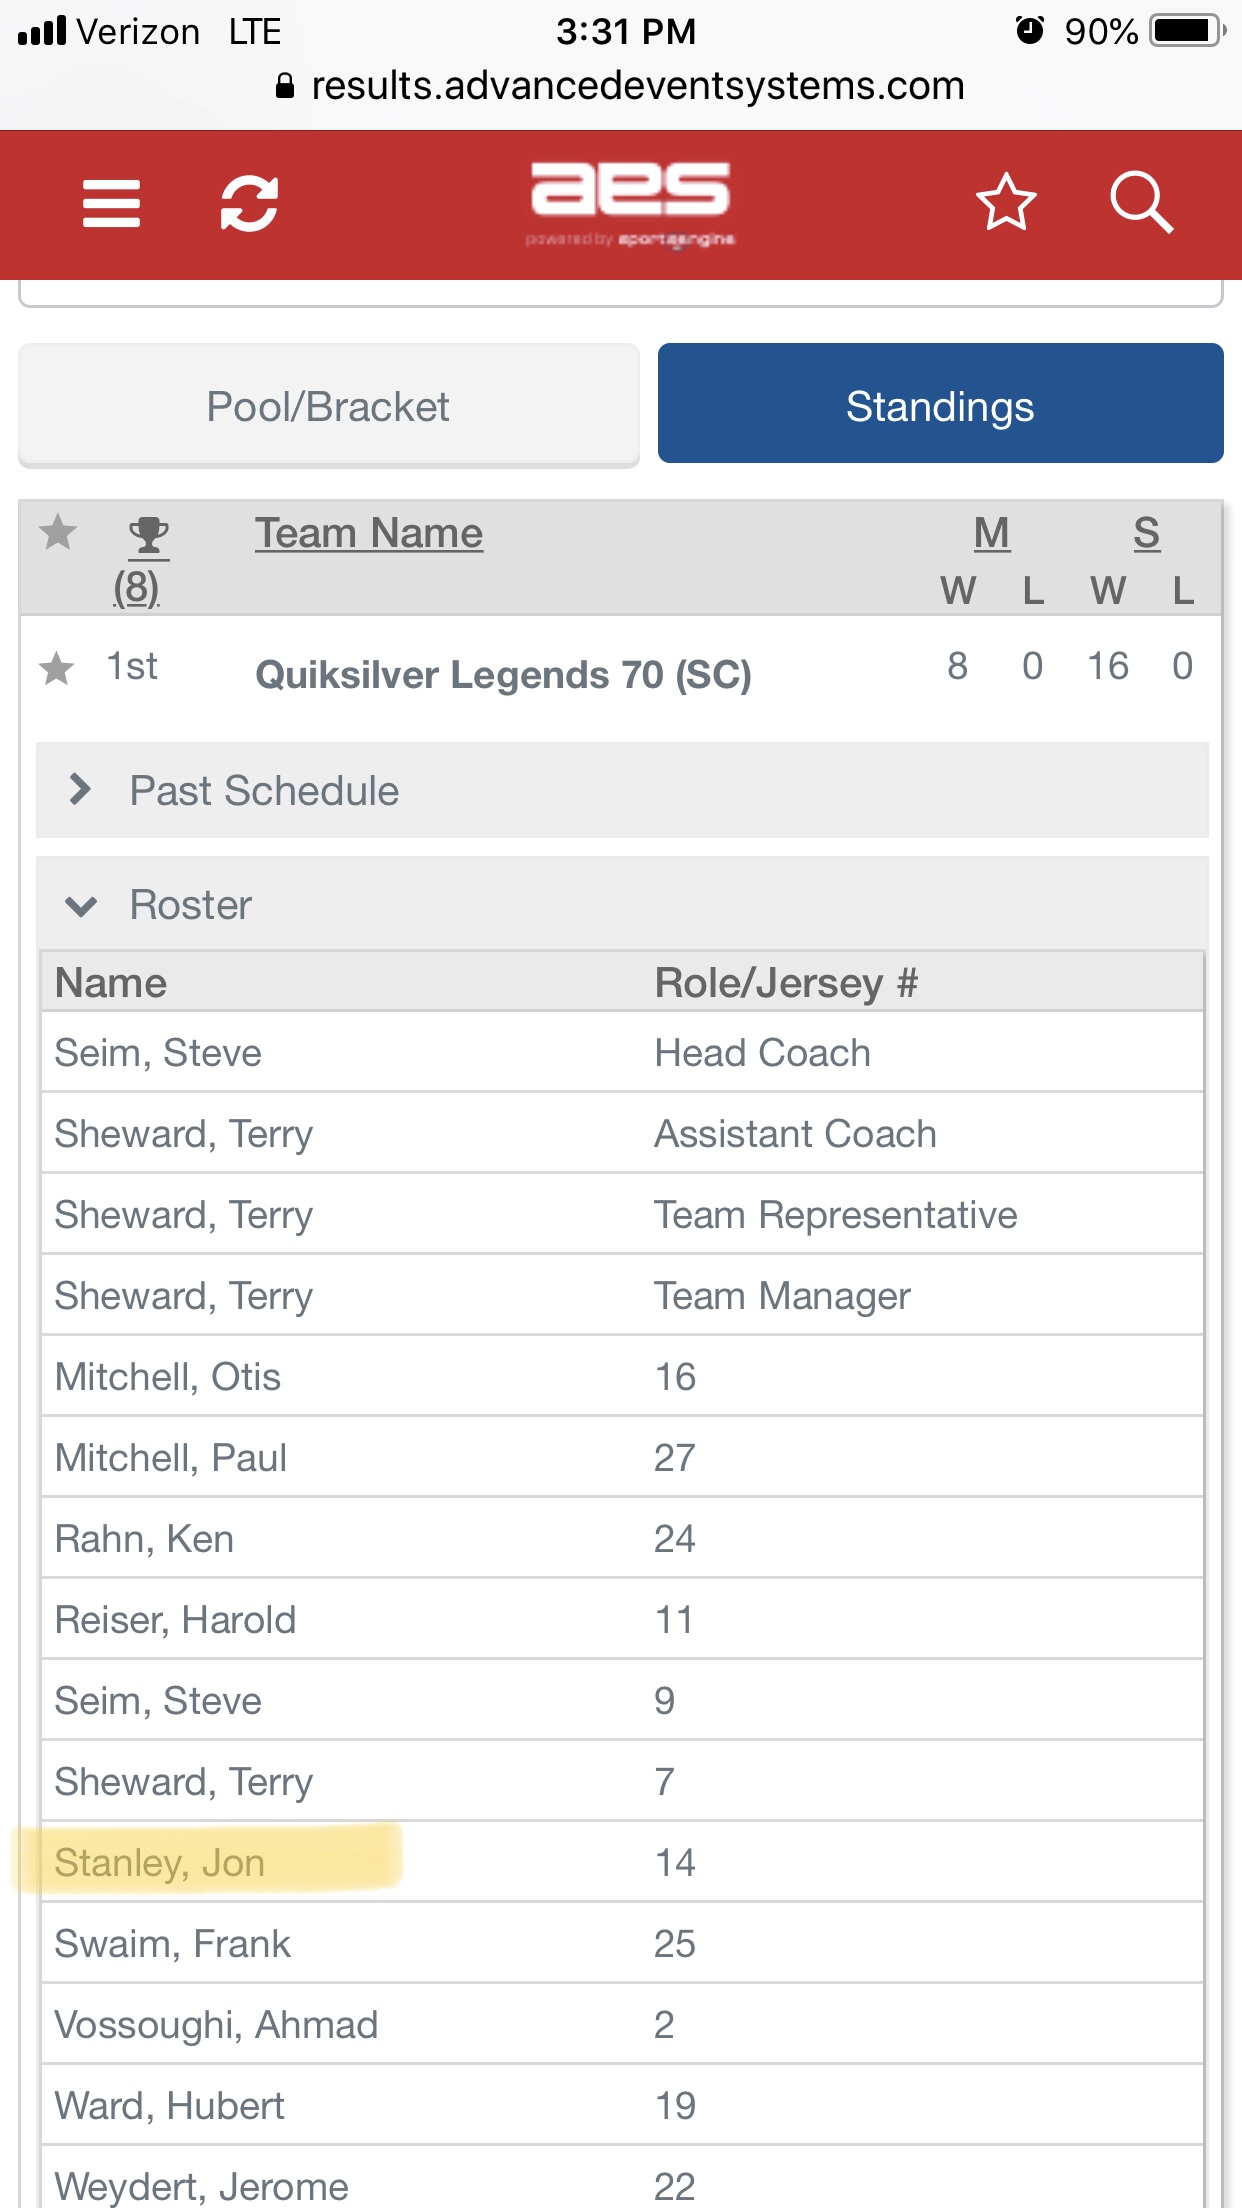This screenshot has width=1242, height=2208.
Task: Sort by Team Name column
Action: coord(369,533)
